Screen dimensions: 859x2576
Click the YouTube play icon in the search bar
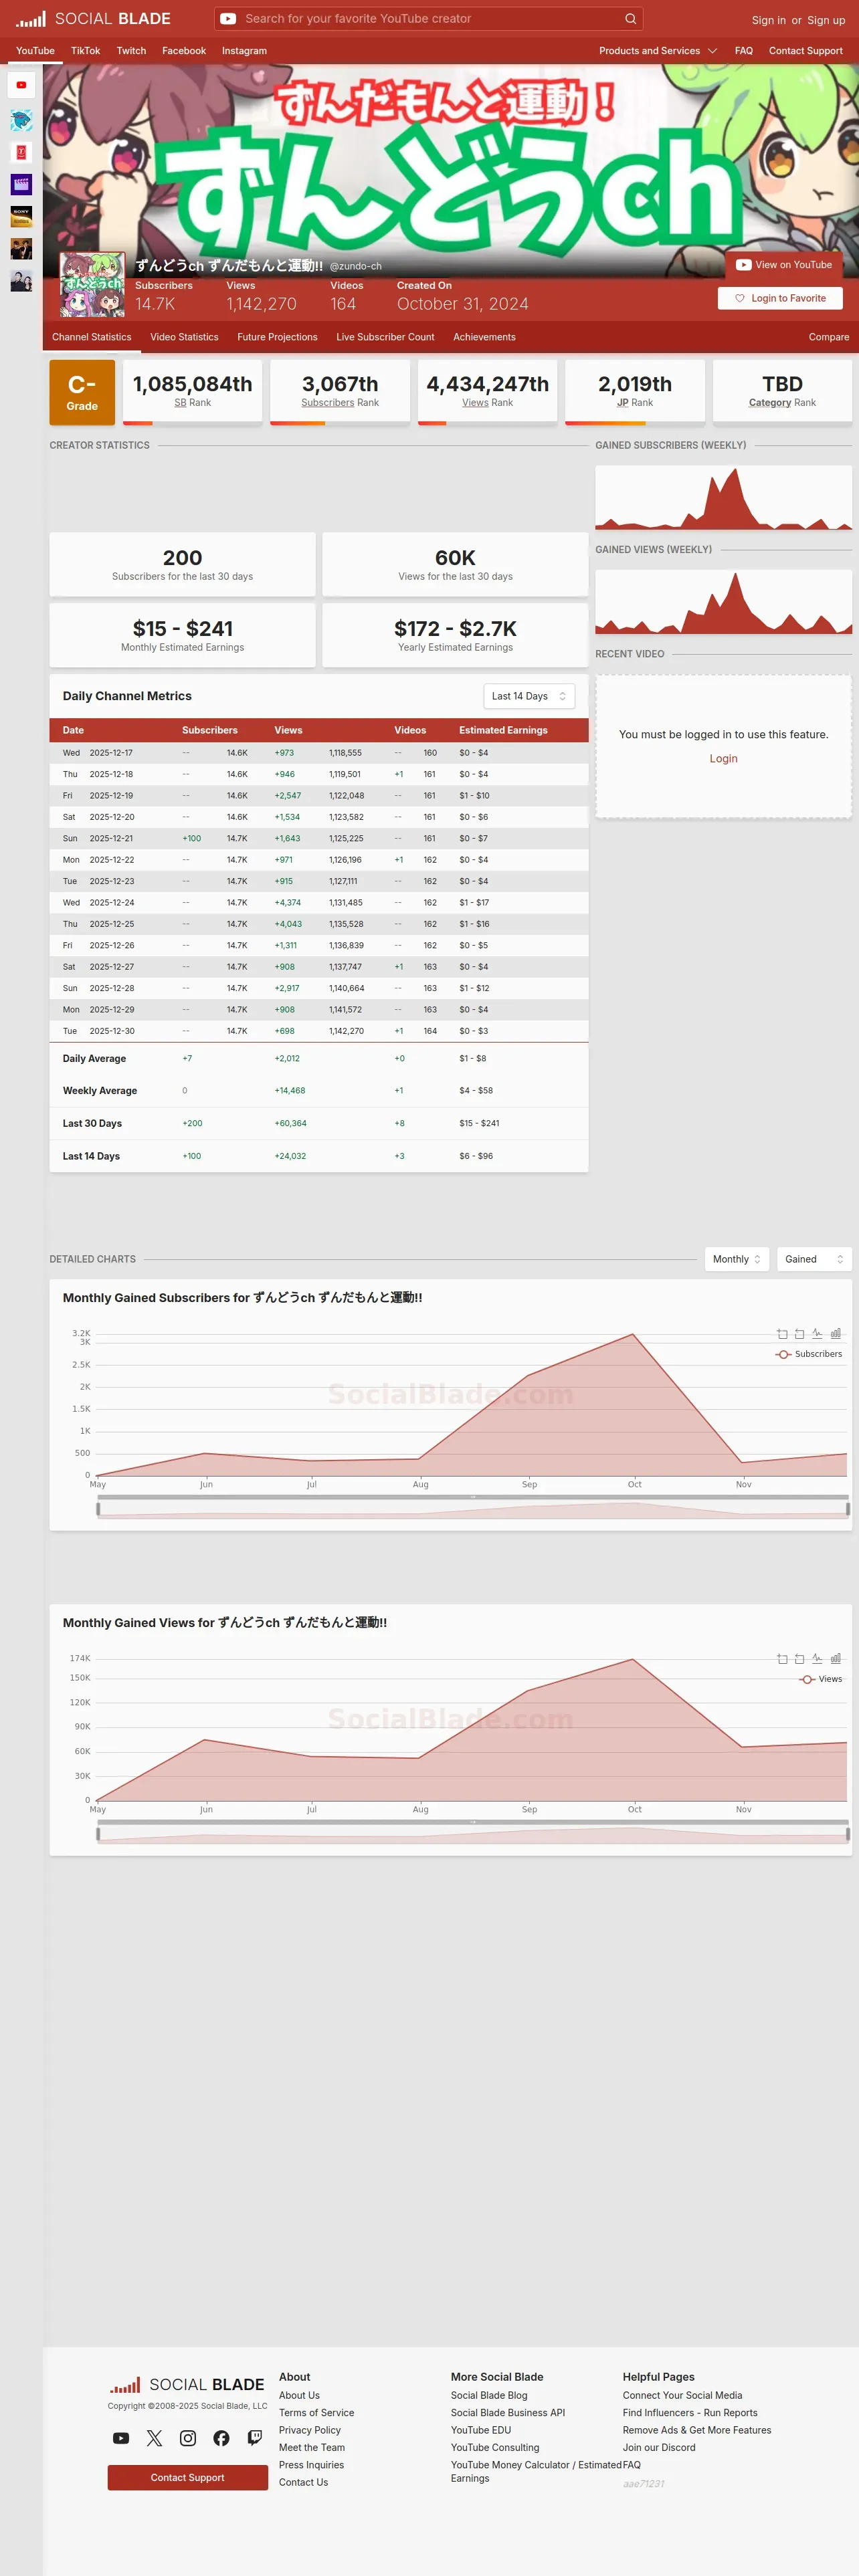click(x=228, y=19)
